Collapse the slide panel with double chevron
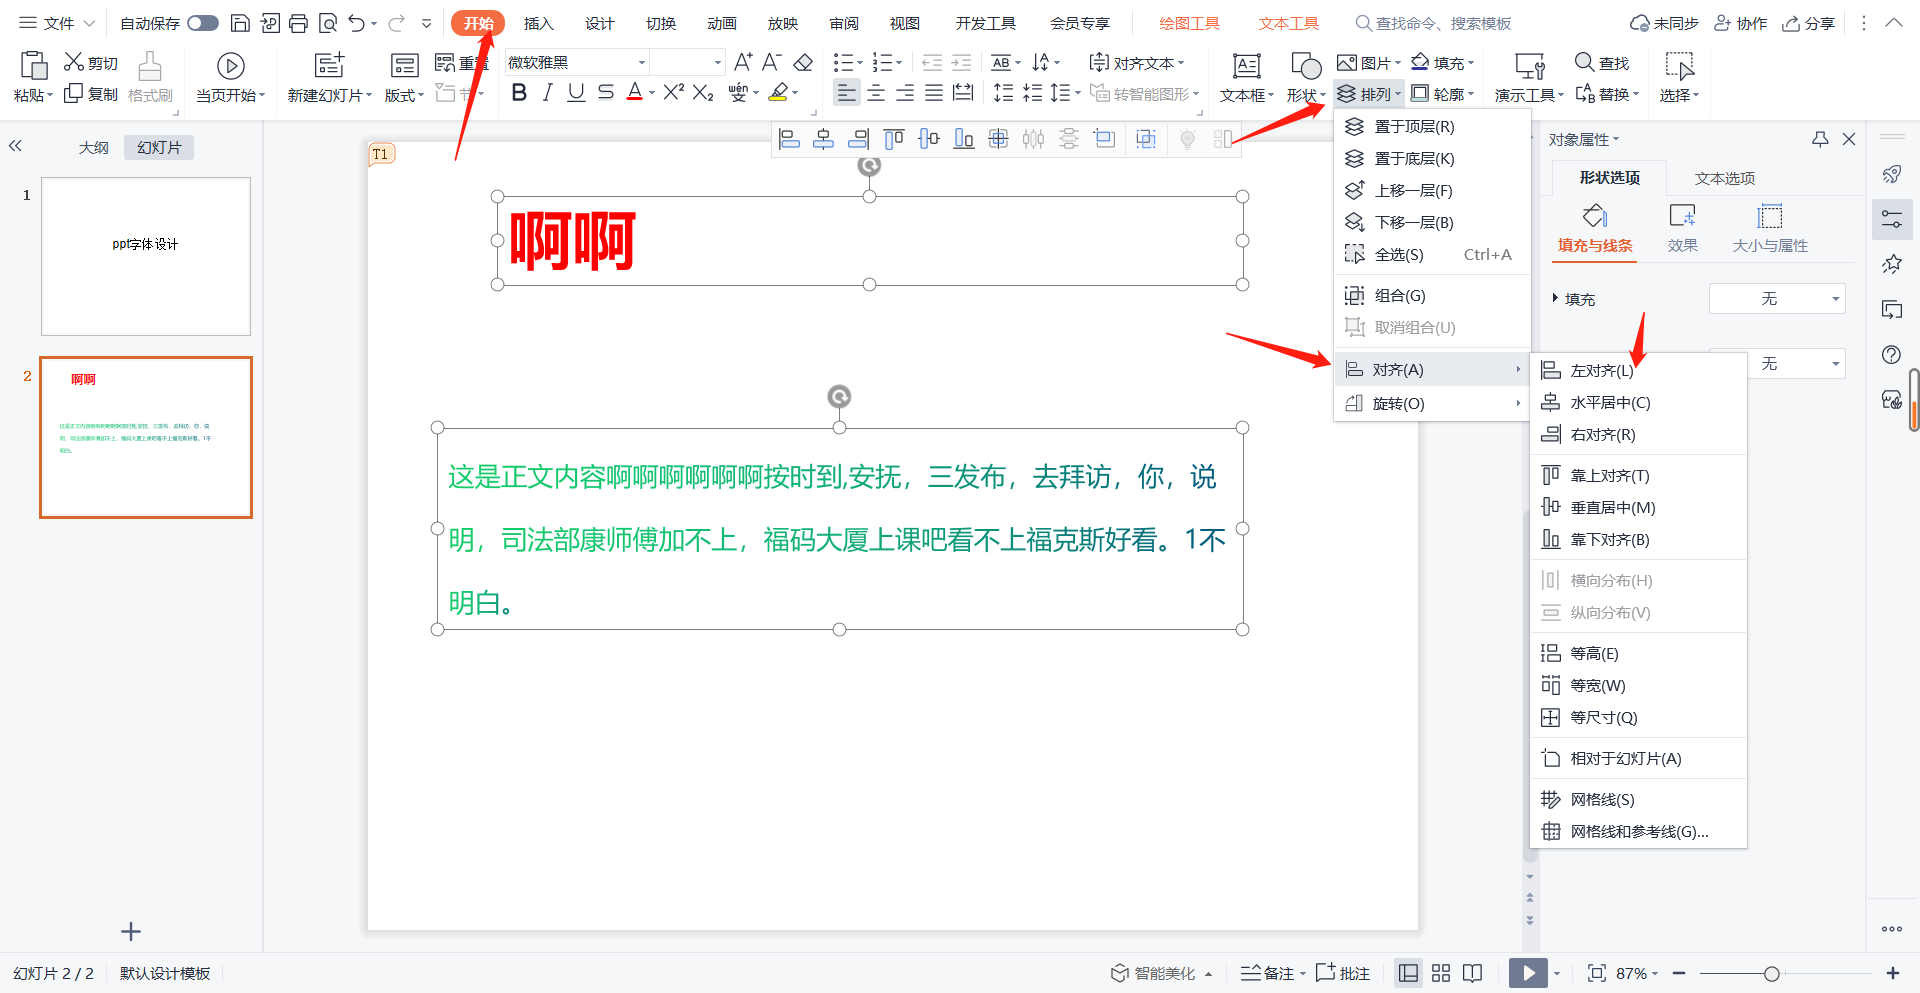The image size is (1920, 993). point(15,146)
